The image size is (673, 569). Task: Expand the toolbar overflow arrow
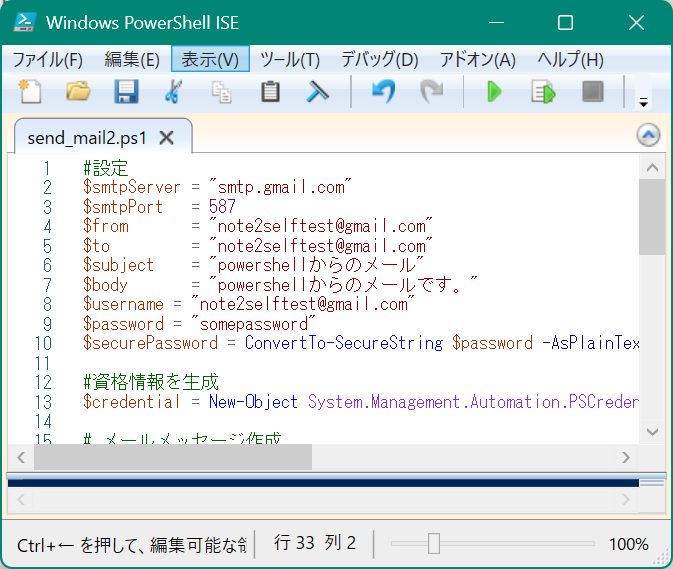[x=644, y=102]
